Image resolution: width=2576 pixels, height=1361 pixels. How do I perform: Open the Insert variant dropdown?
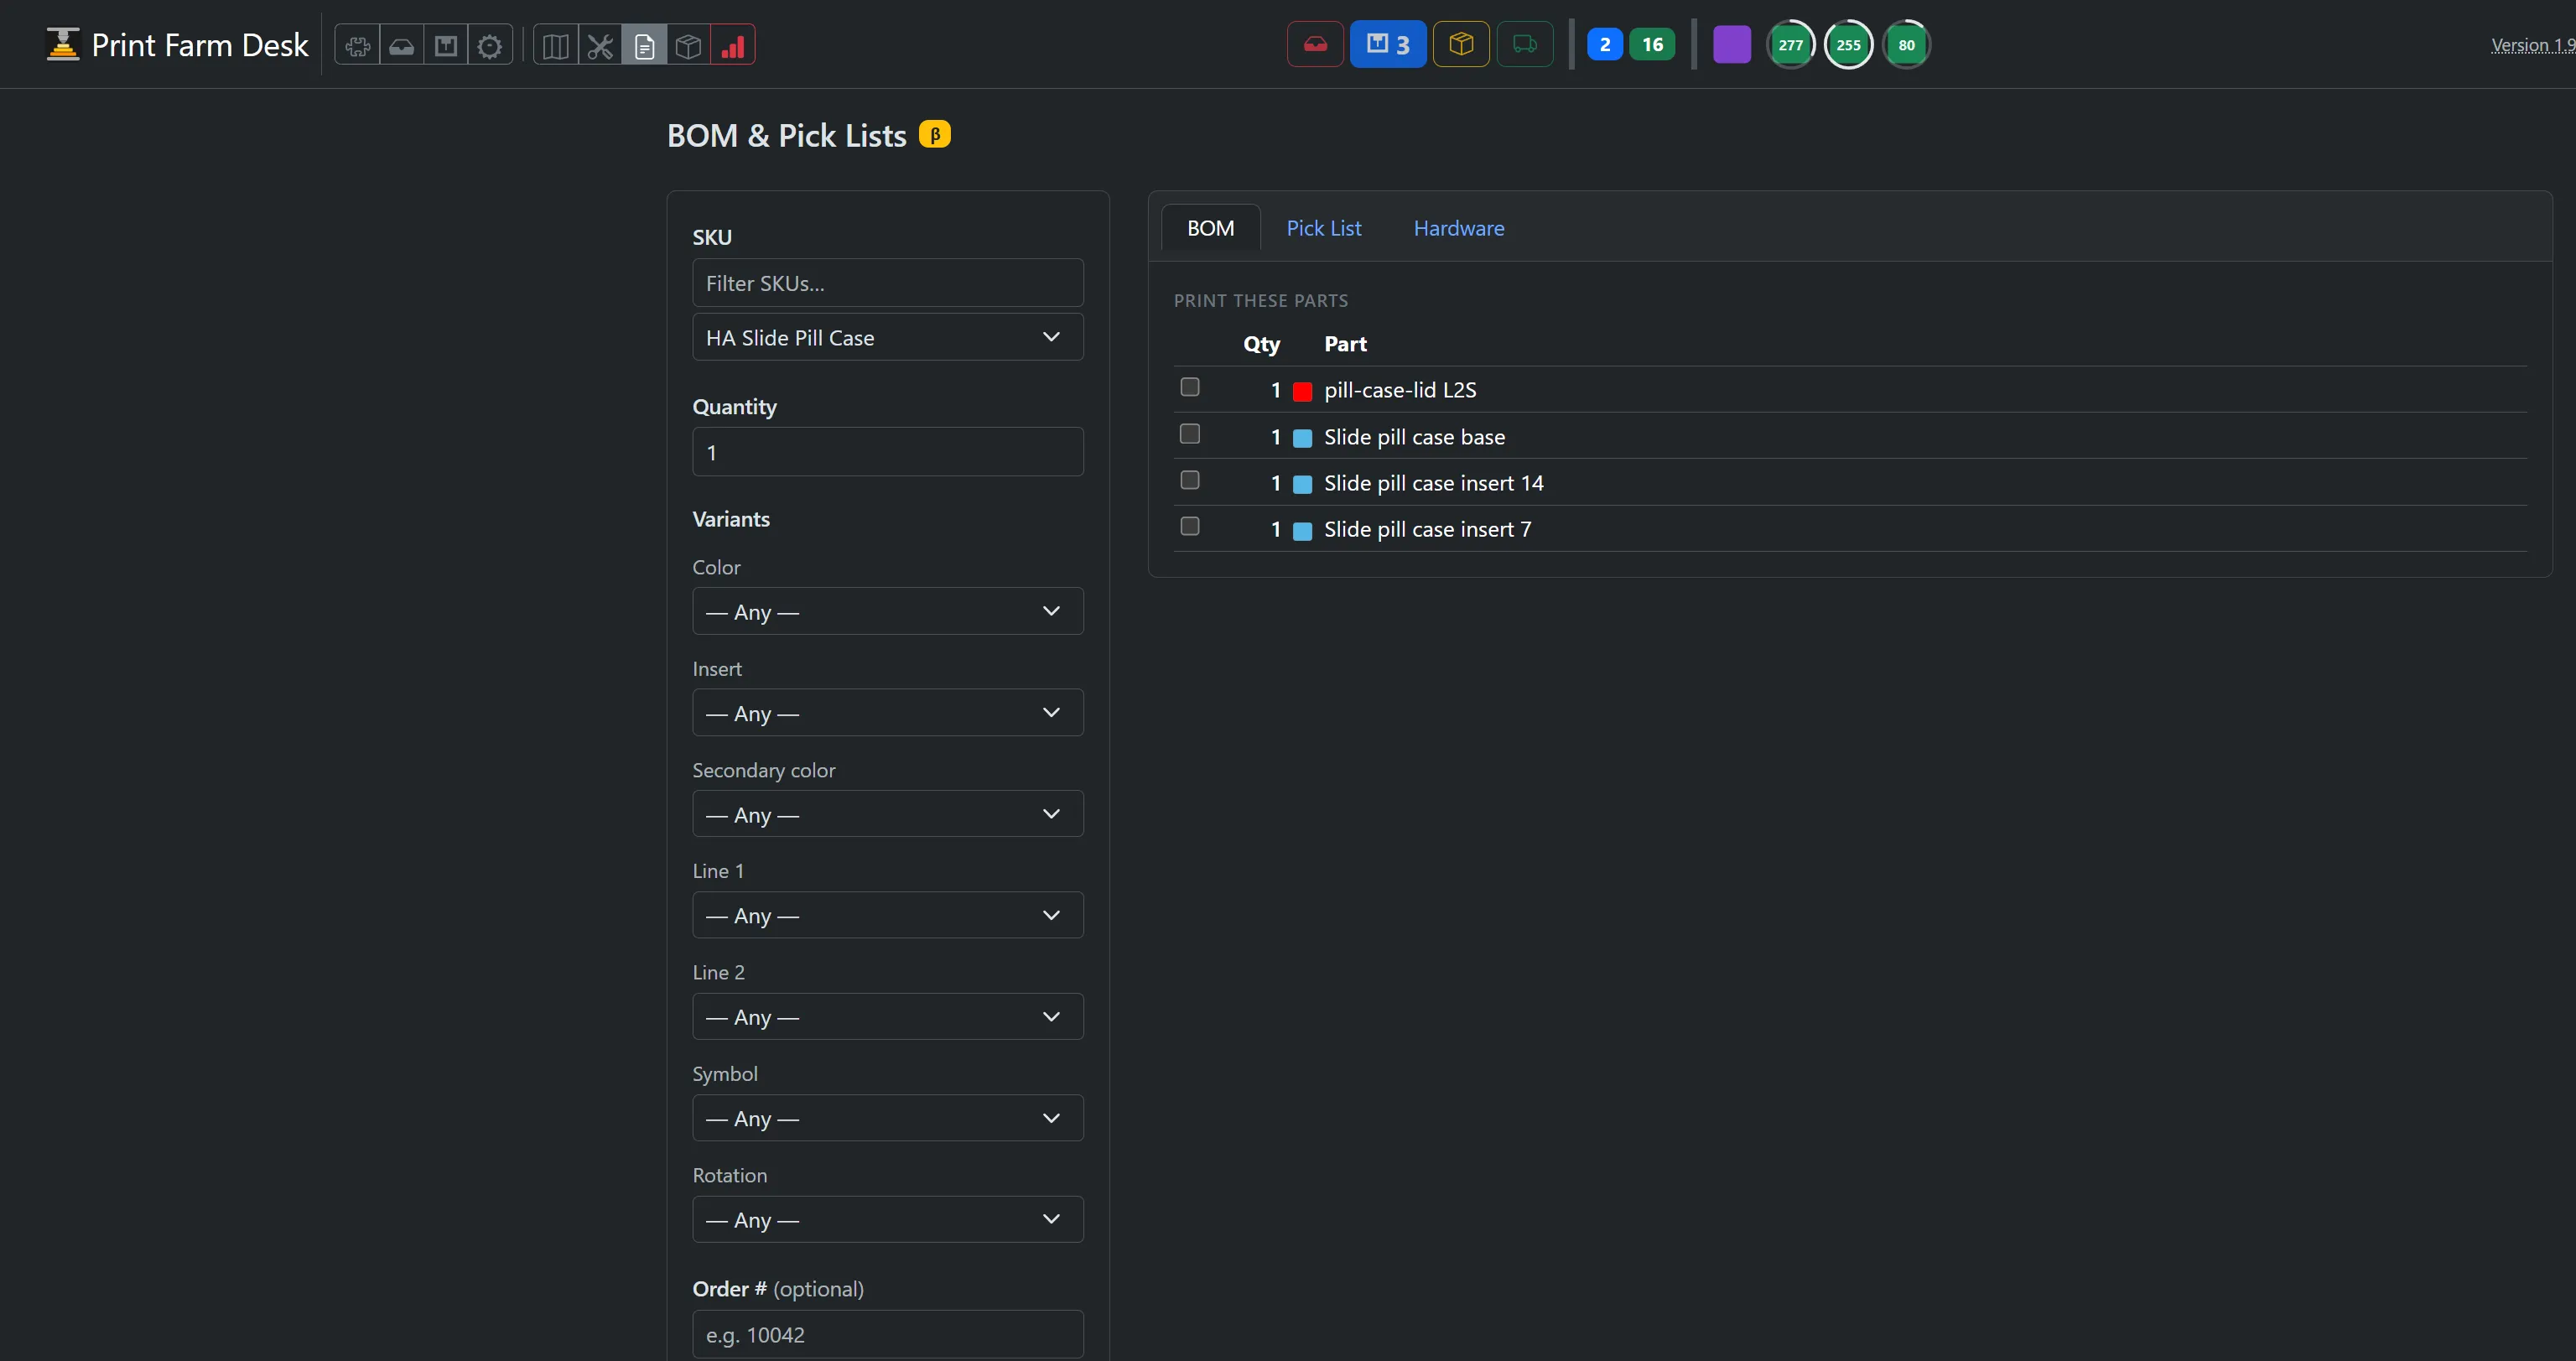887,712
